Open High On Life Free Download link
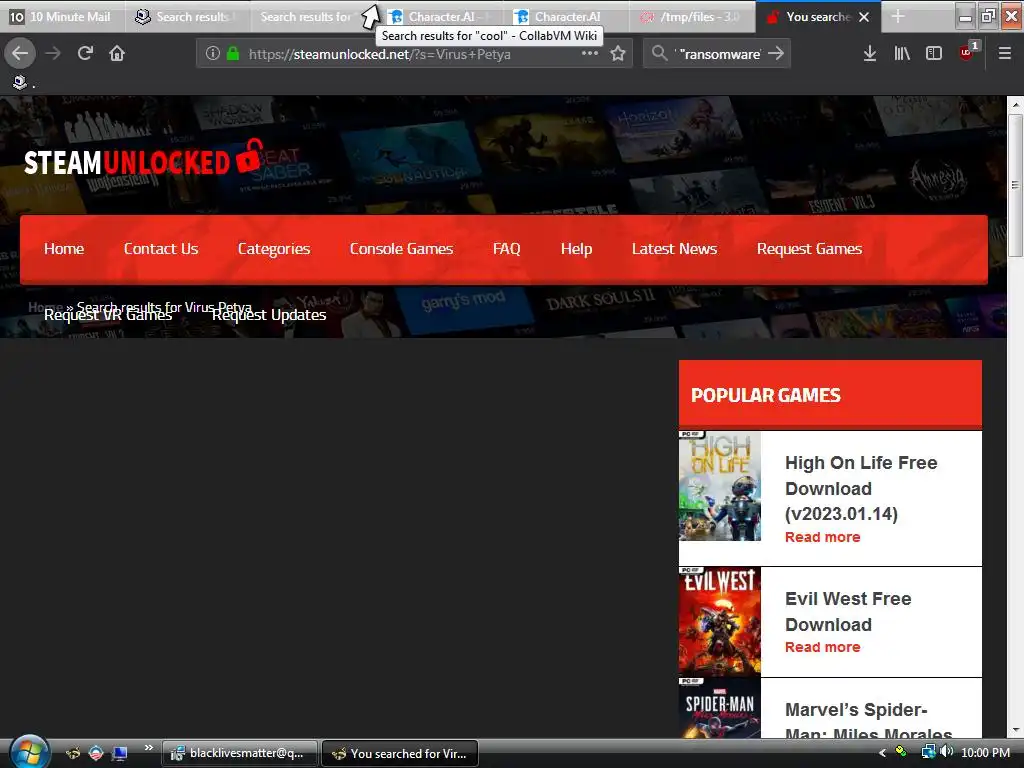The height and width of the screenshot is (768, 1024). coord(861,488)
